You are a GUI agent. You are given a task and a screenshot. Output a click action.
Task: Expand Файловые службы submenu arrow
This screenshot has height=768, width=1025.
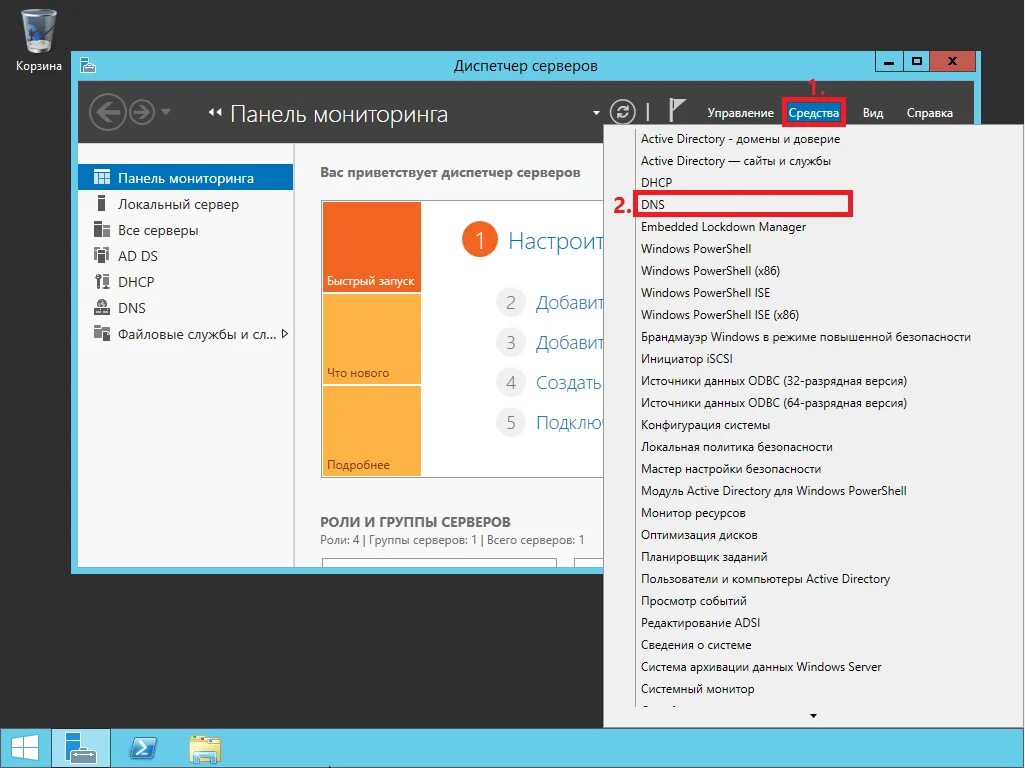[x=284, y=334]
